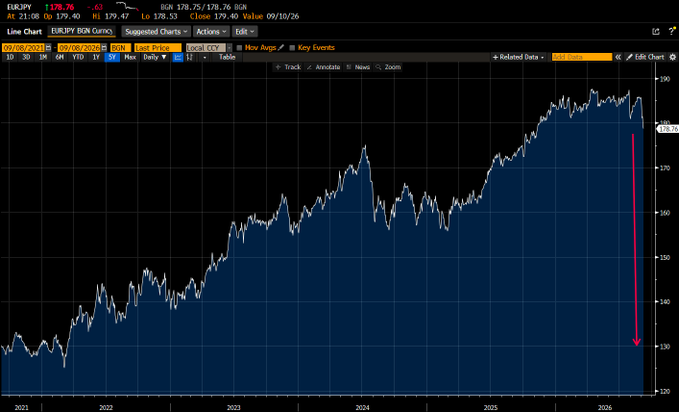The width and height of the screenshot is (679, 412).
Task: Open the Daily periodicity dropdown
Action: coord(155,57)
